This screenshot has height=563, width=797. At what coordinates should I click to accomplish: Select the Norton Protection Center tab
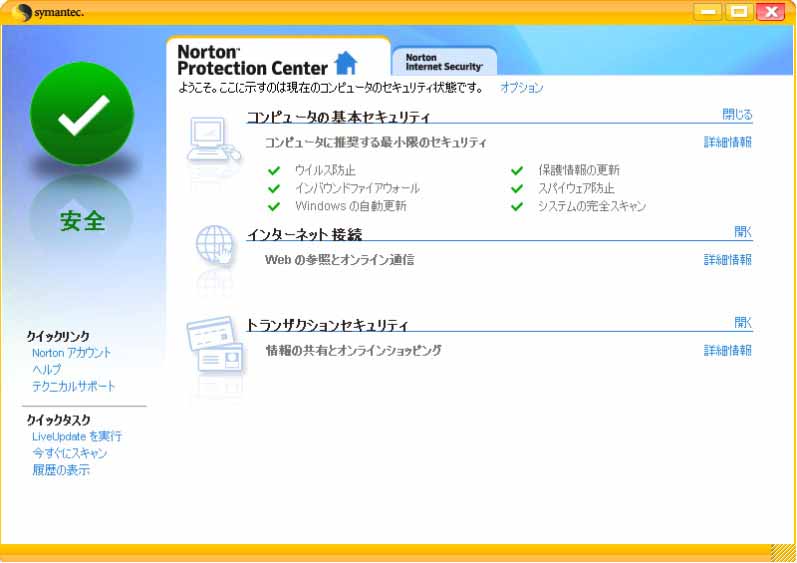(x=278, y=57)
